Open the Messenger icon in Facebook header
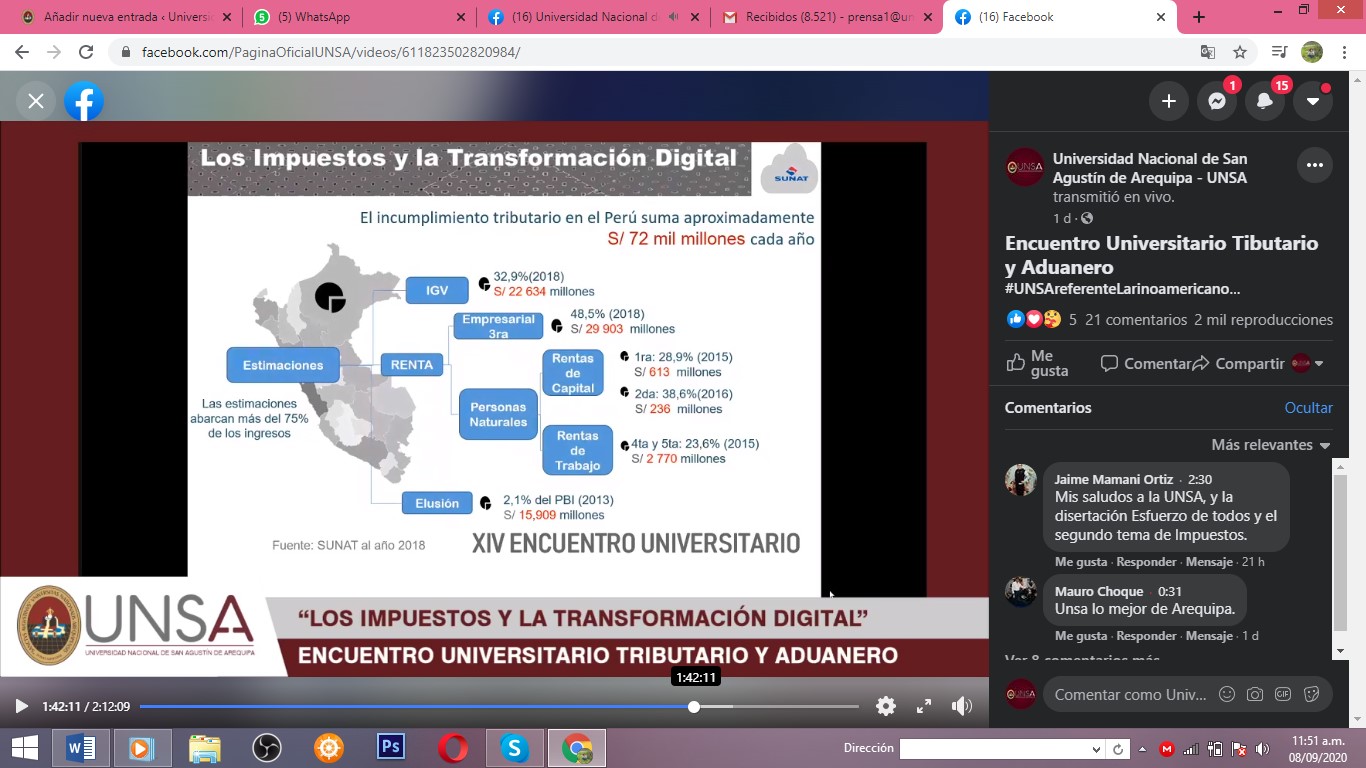This screenshot has height=768, width=1366. coord(1217,101)
